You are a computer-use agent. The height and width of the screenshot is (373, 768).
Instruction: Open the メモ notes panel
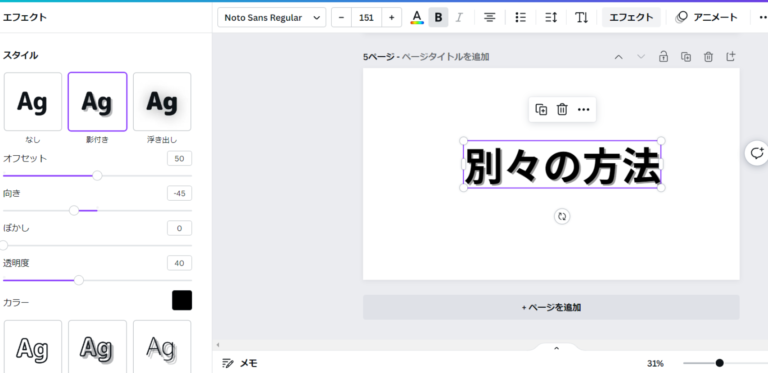(x=240, y=363)
